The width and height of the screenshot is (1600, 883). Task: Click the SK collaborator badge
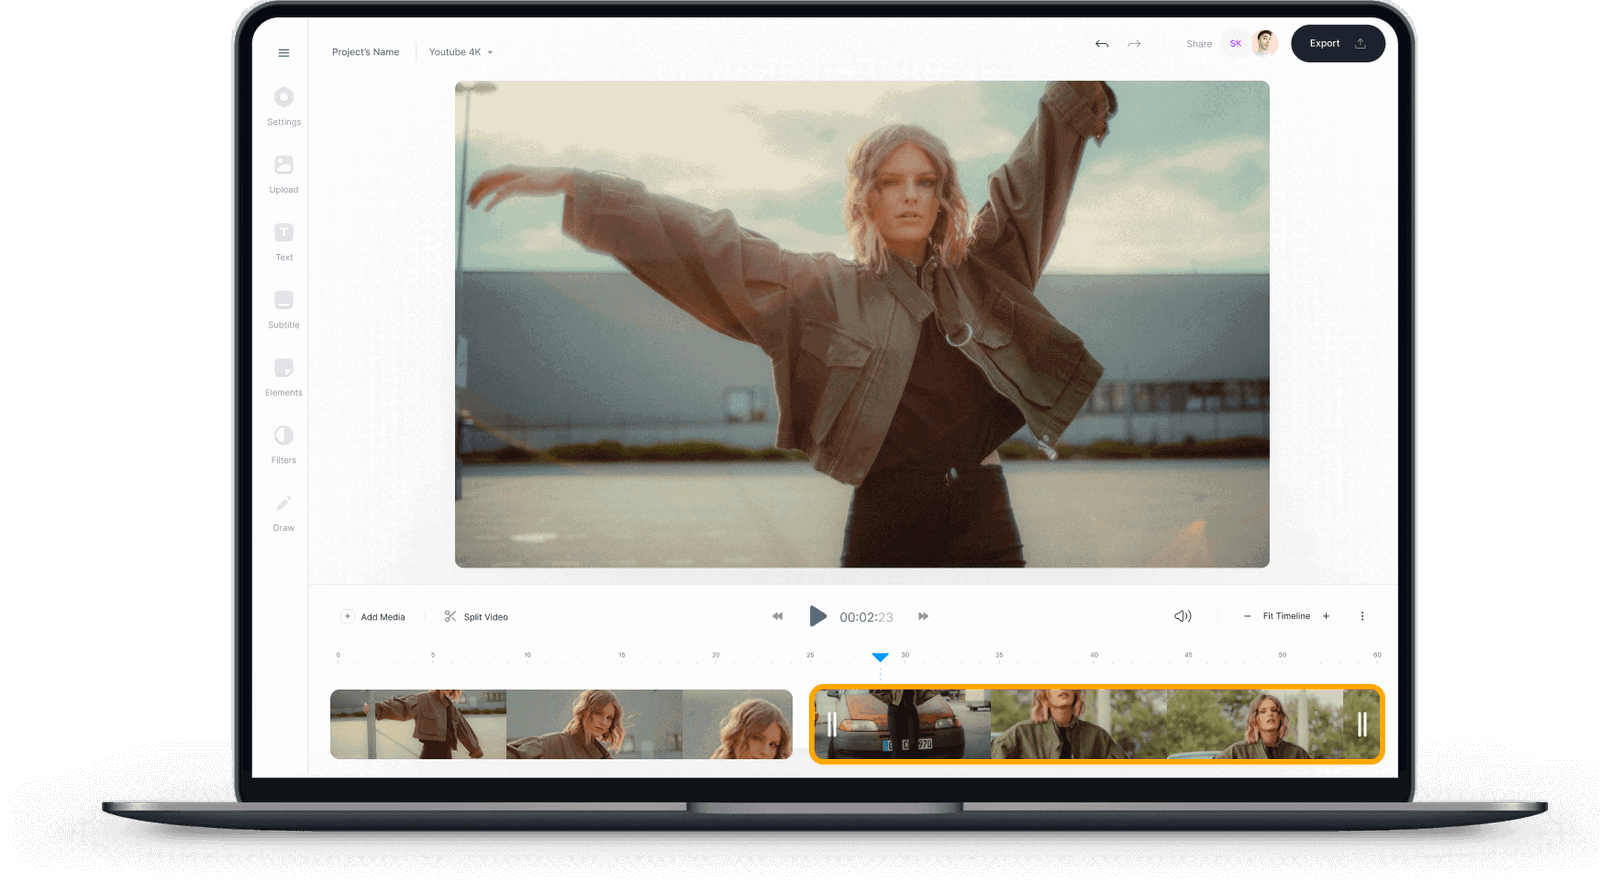click(x=1236, y=44)
